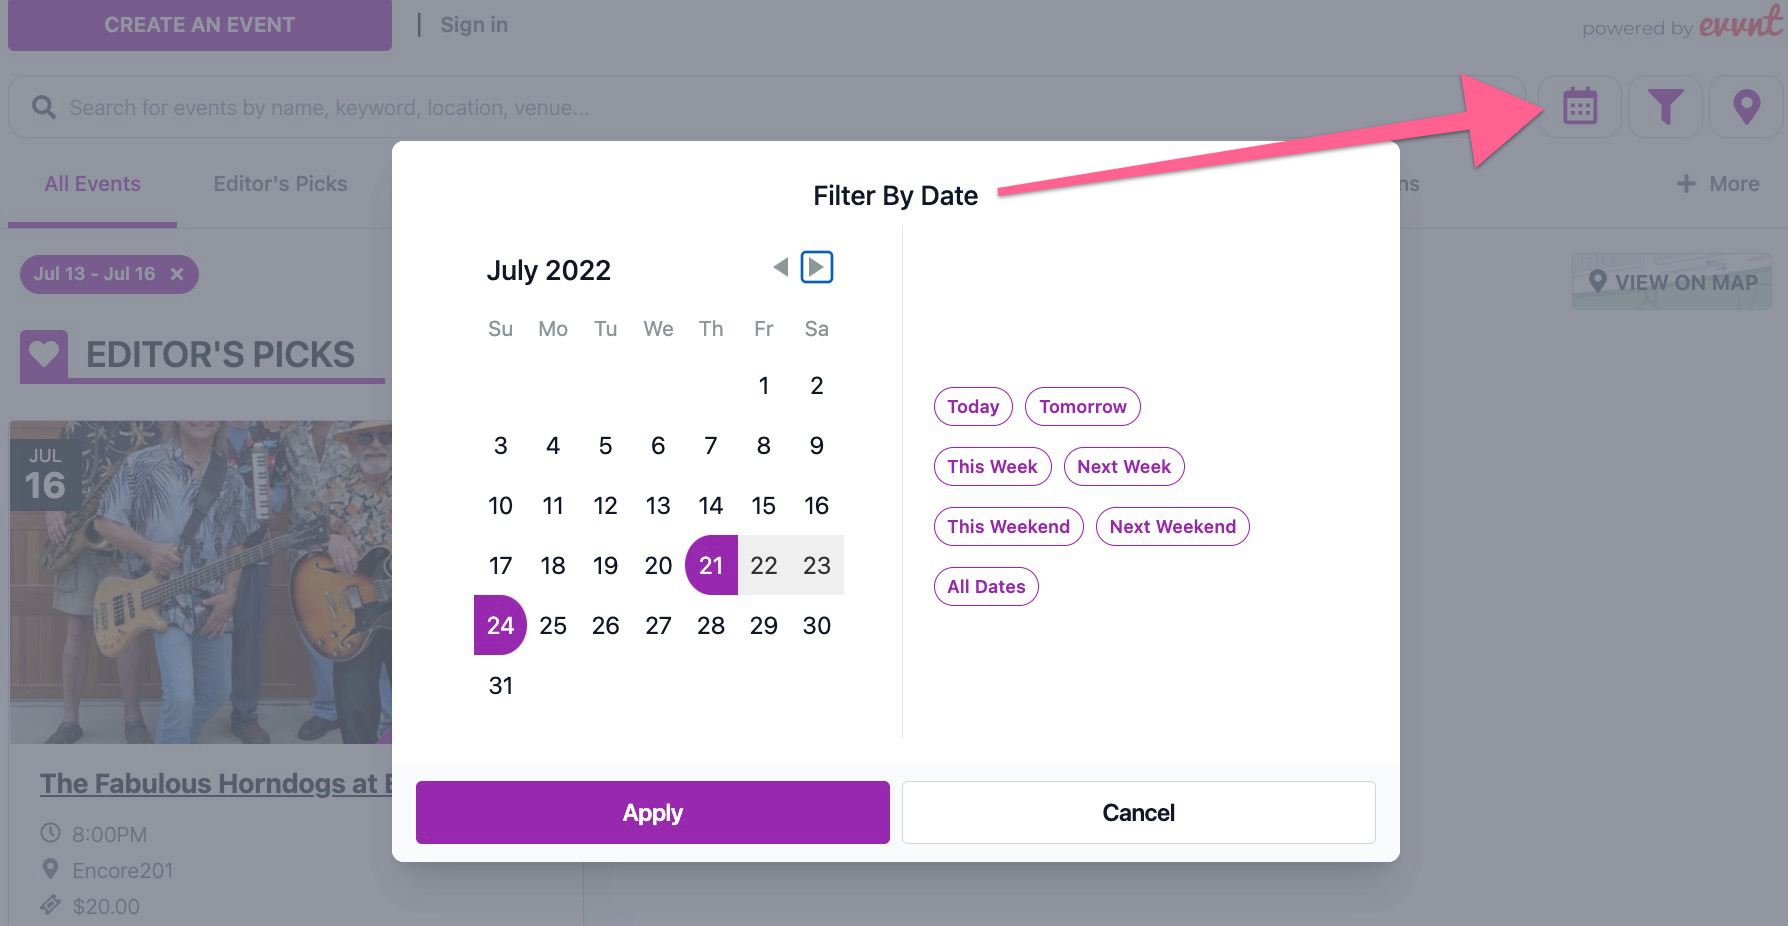Open the calendar date filter icon
The image size is (1788, 926).
1579,106
